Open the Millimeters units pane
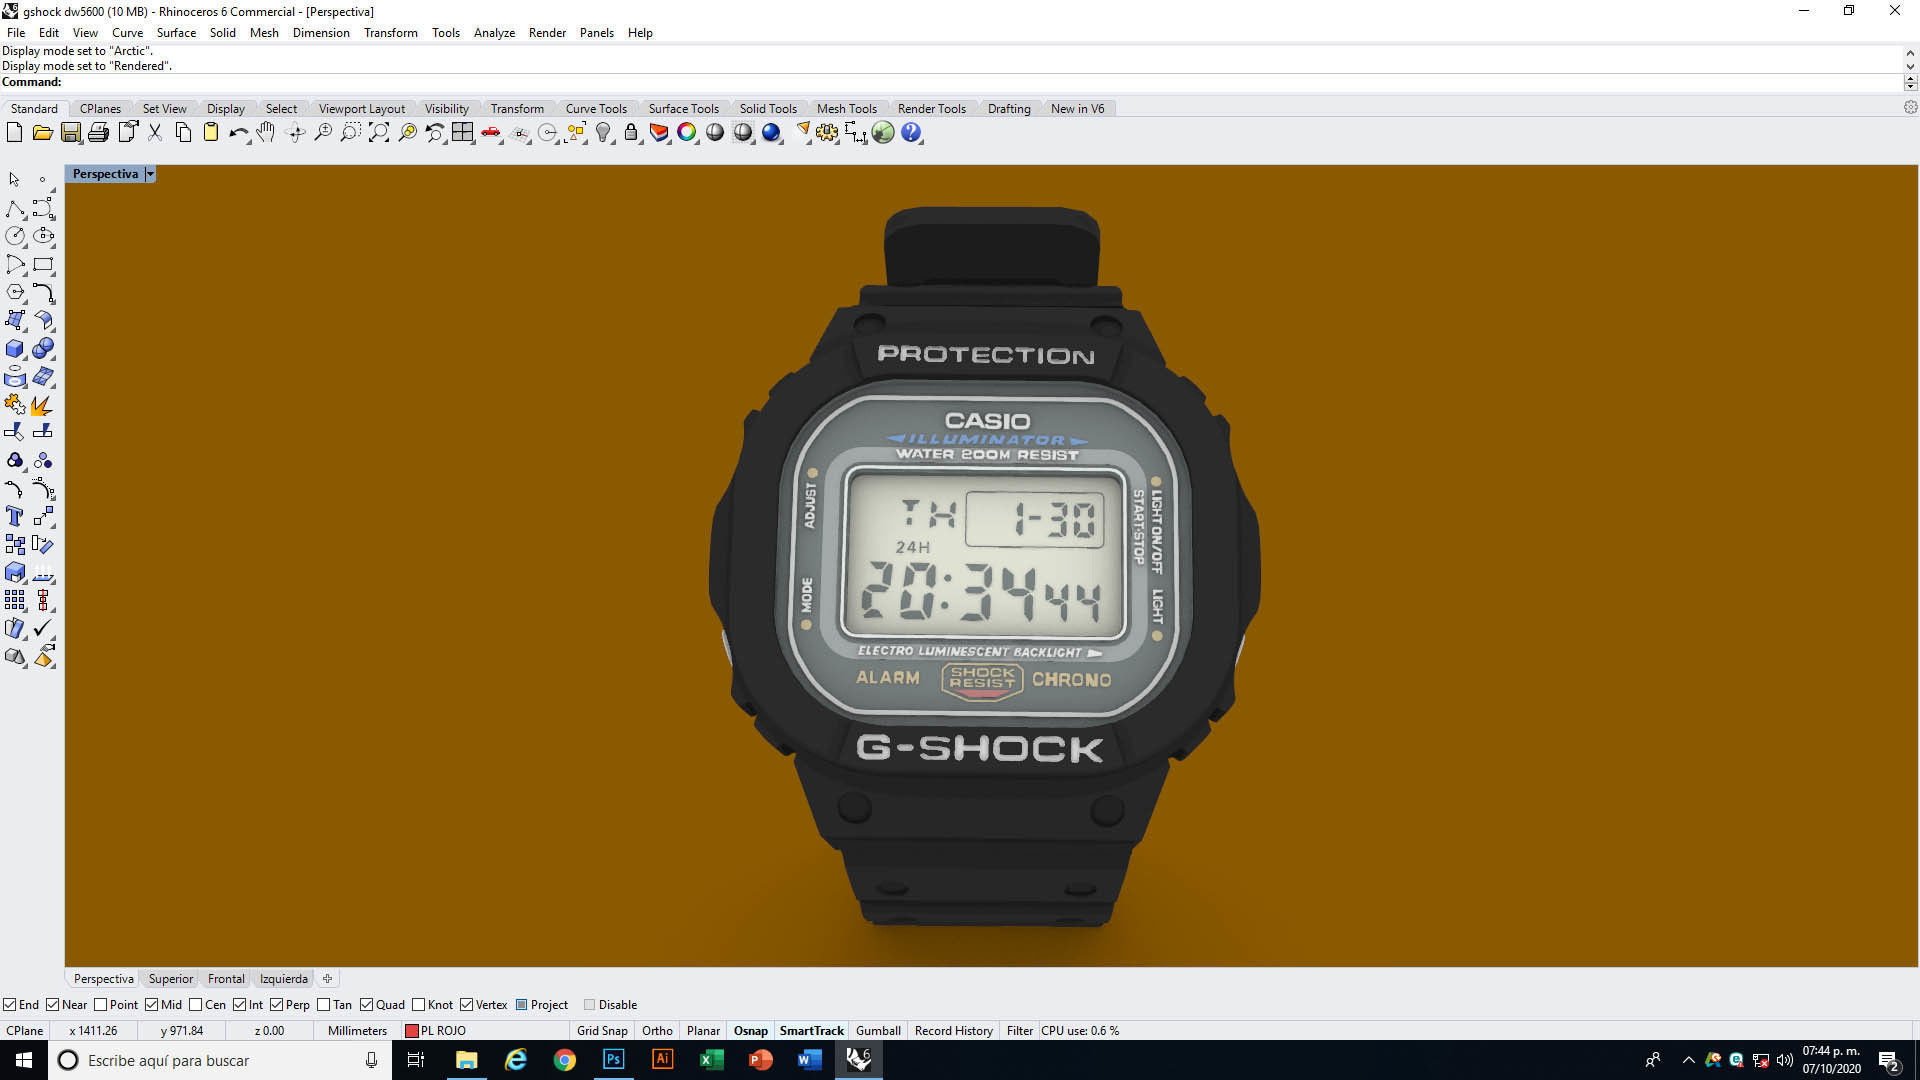 point(357,1030)
